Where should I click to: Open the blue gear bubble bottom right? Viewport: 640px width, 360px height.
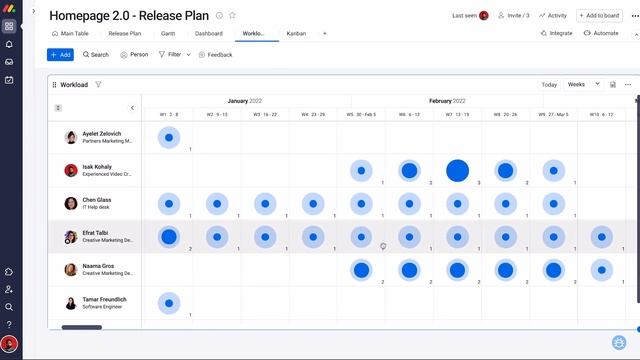pyautogui.click(x=619, y=343)
